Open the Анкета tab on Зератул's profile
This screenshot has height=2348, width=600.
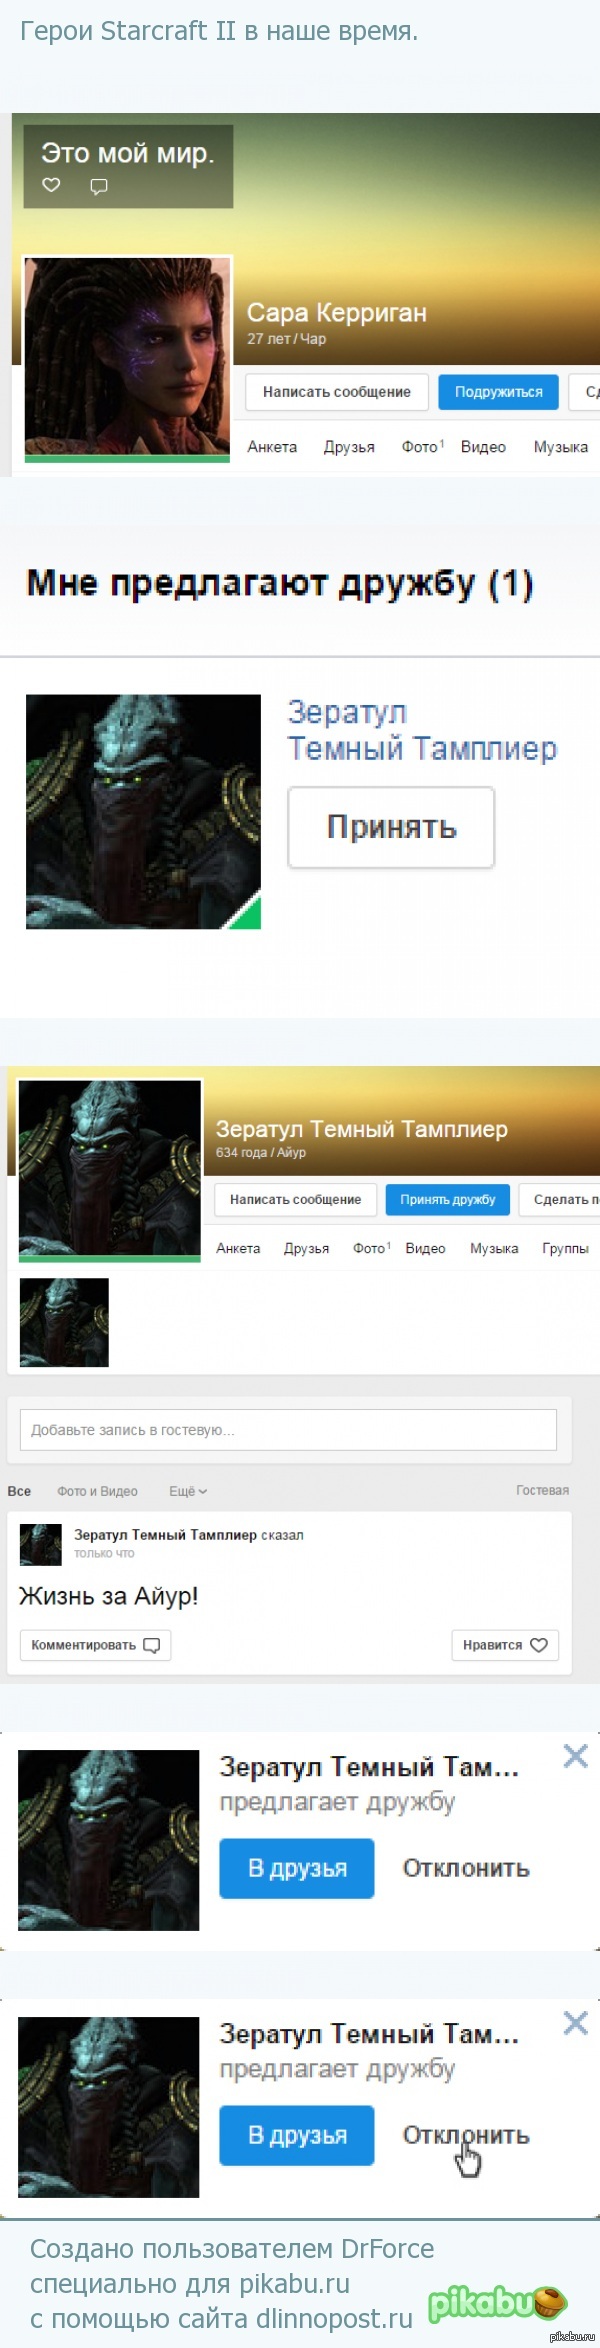point(238,1248)
